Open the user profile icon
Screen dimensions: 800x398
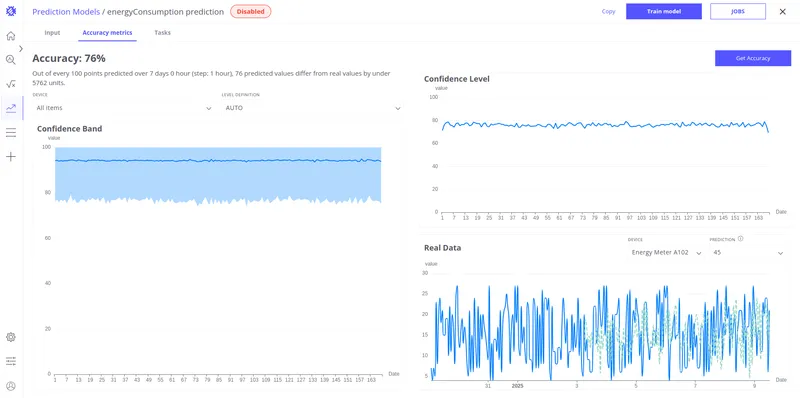11,386
